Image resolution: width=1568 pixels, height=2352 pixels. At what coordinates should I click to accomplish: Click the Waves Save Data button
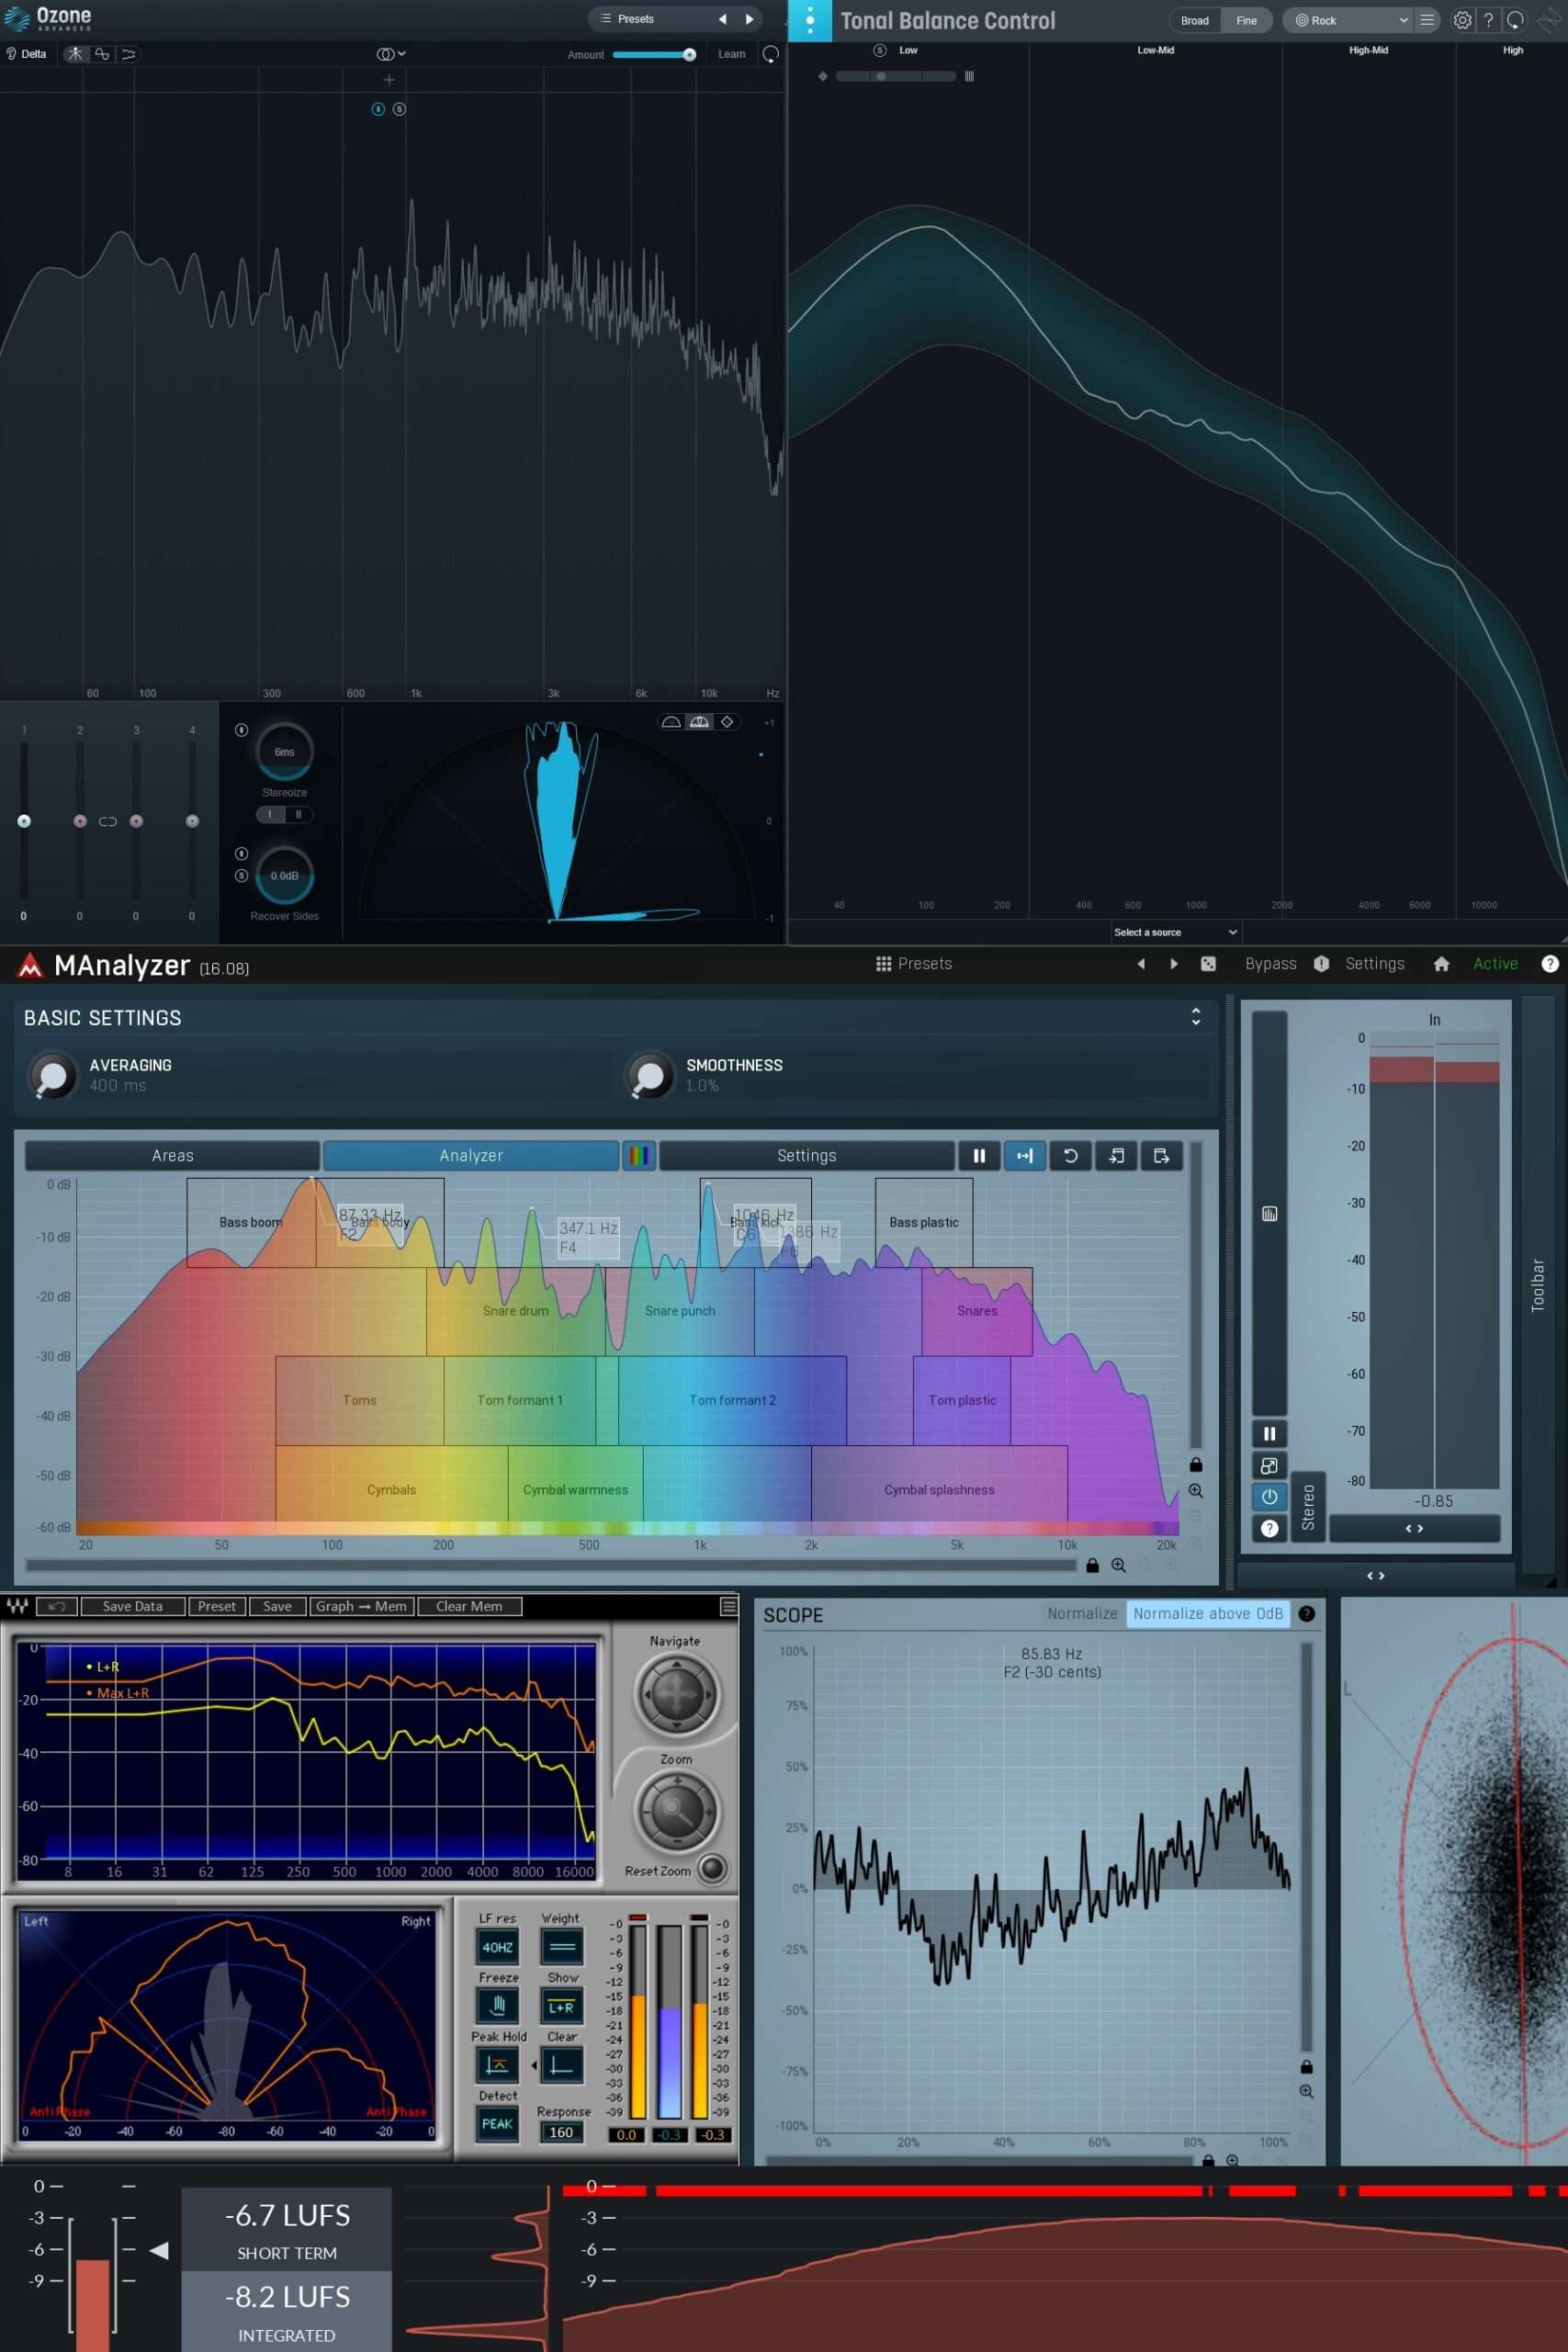(132, 1606)
